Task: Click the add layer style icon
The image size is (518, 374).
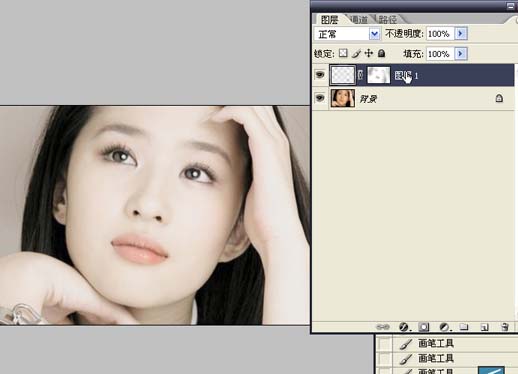Action: [404, 327]
